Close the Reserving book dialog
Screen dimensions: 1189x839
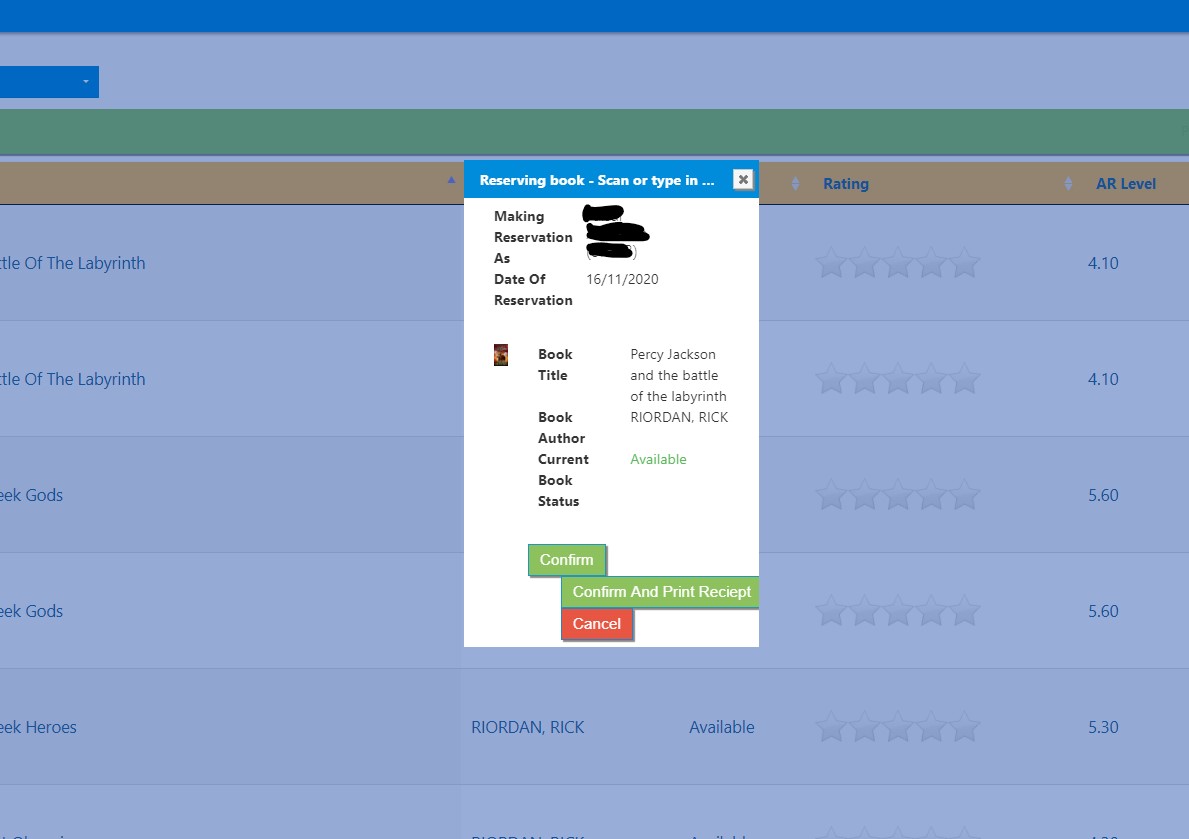click(743, 180)
